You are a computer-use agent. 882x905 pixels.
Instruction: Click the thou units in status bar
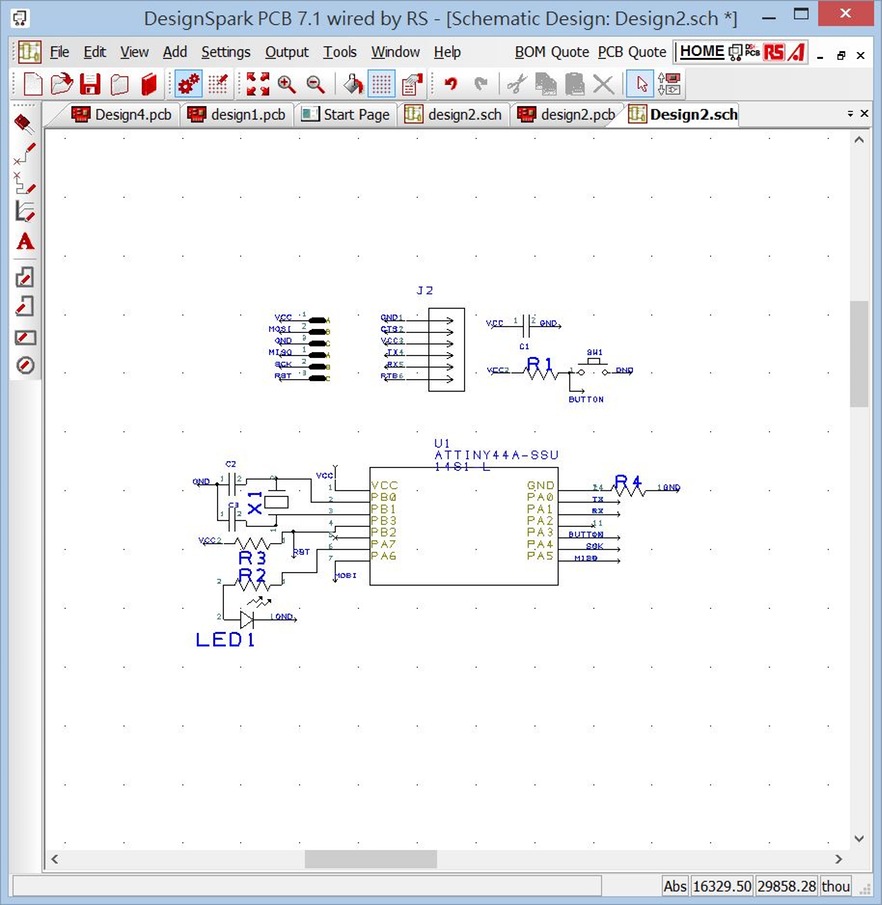tap(835, 886)
